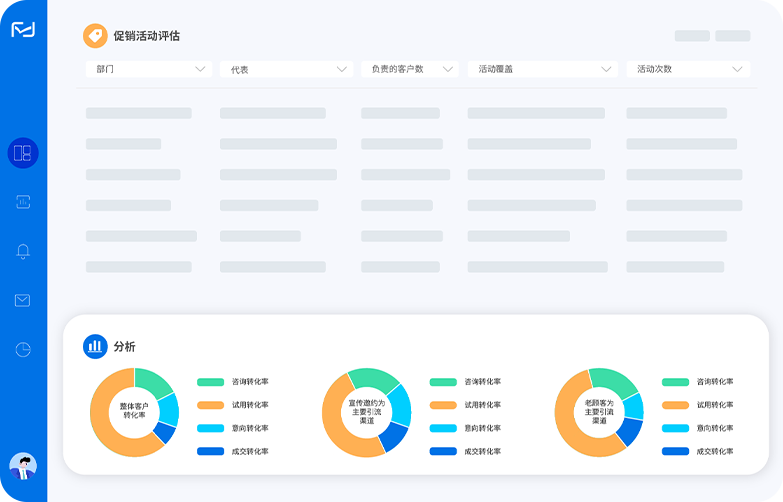Select 咨询转化率 label in the 宣传邀约 chart legend

[x=482, y=382]
